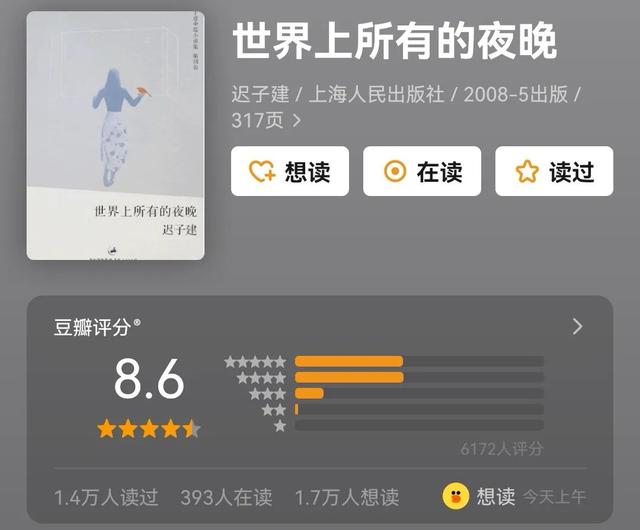This screenshot has width=640, height=530.
Task: Open the book cover thumbnail
Action: point(116,136)
